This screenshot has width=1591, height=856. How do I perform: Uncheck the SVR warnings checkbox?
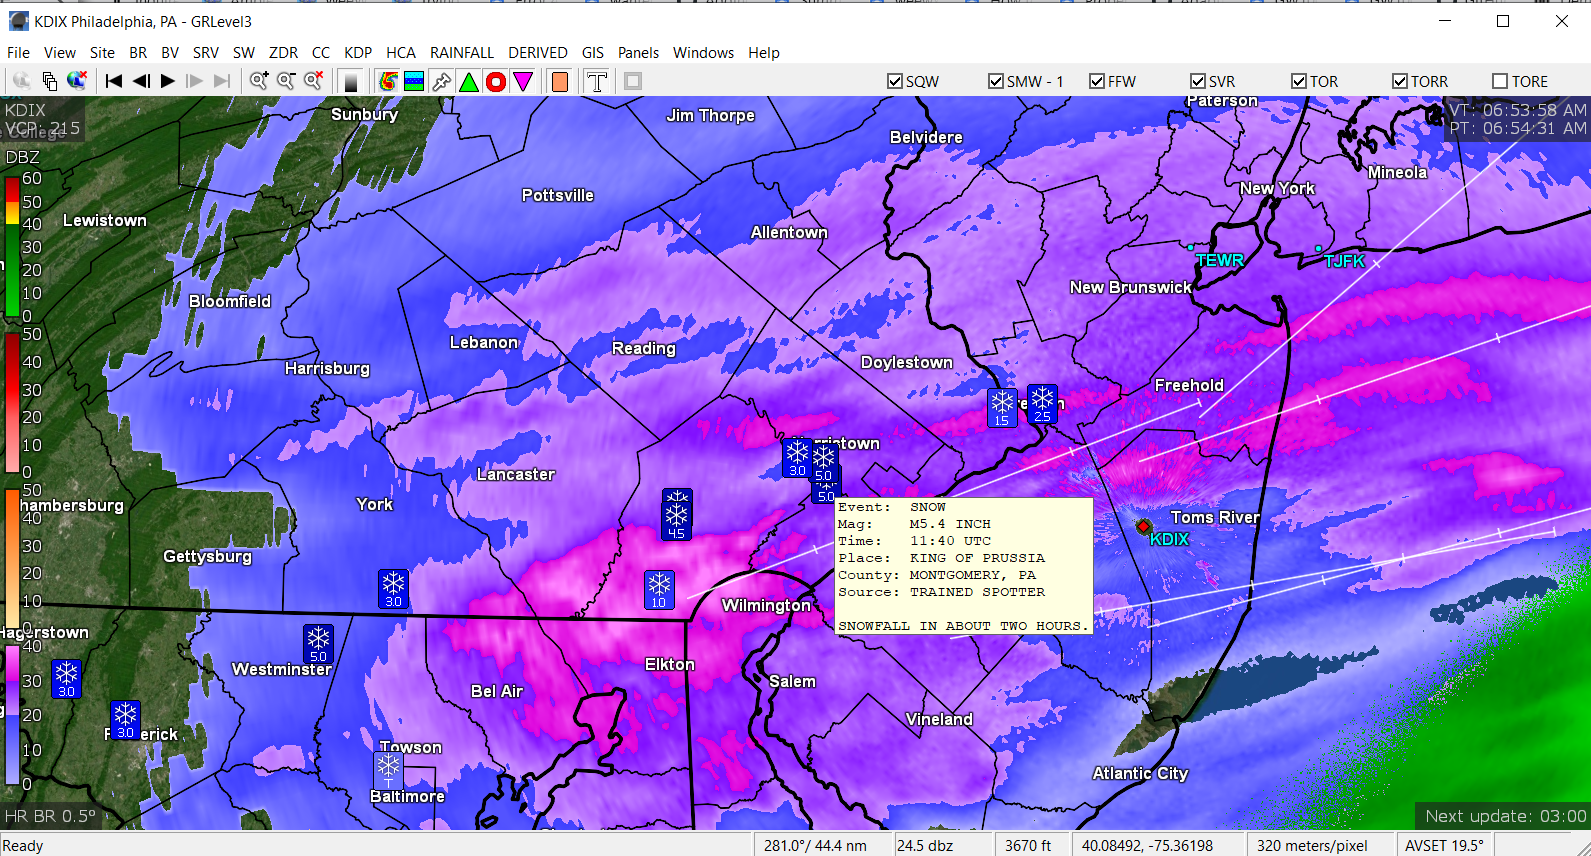[1198, 81]
